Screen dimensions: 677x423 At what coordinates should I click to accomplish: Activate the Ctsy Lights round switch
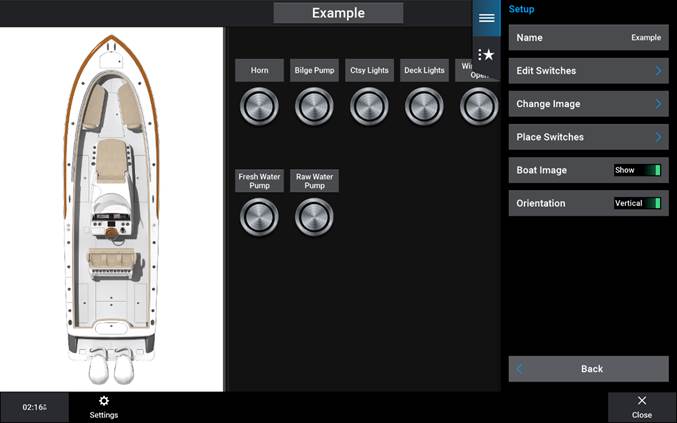point(369,106)
